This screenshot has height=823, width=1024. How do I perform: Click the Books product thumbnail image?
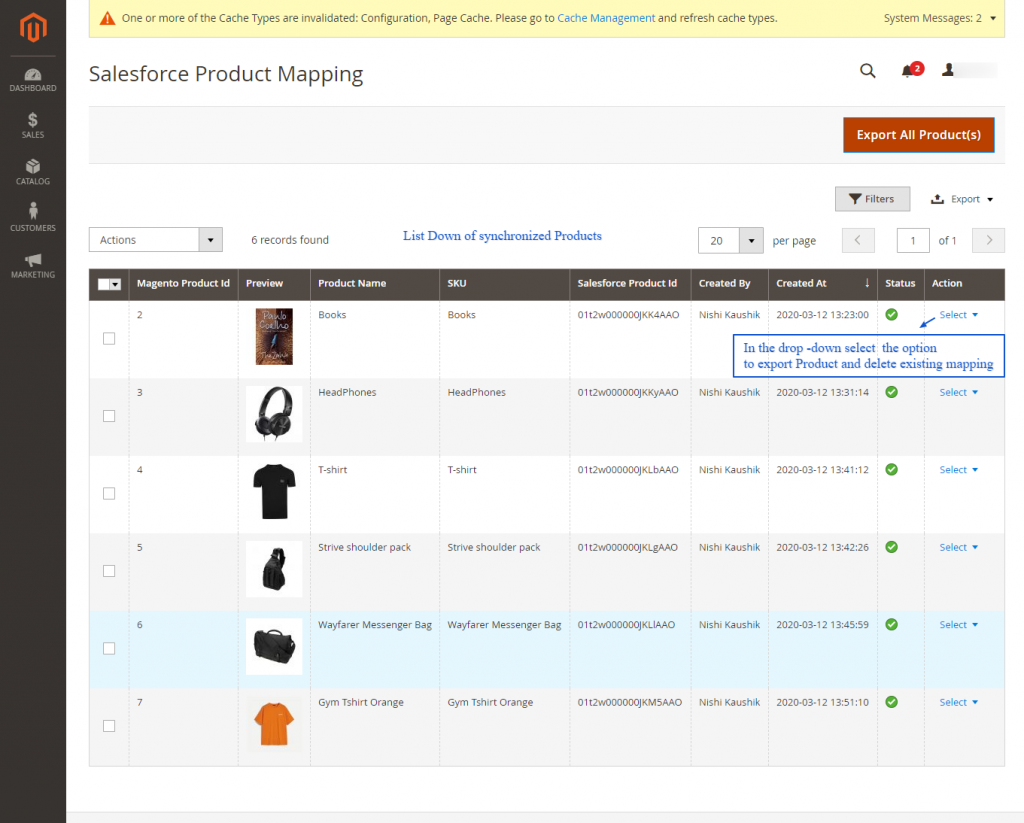coord(274,338)
